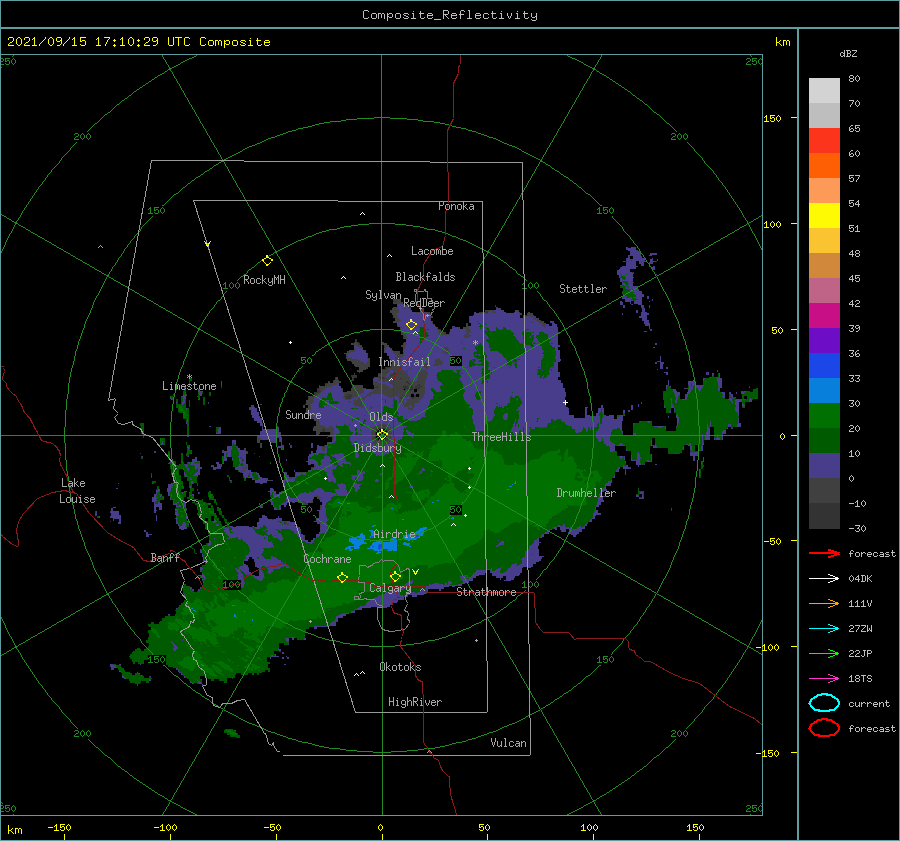This screenshot has width=900, height=841.
Task: Click the Airdrie label over blue echoes
Action: tap(394, 534)
